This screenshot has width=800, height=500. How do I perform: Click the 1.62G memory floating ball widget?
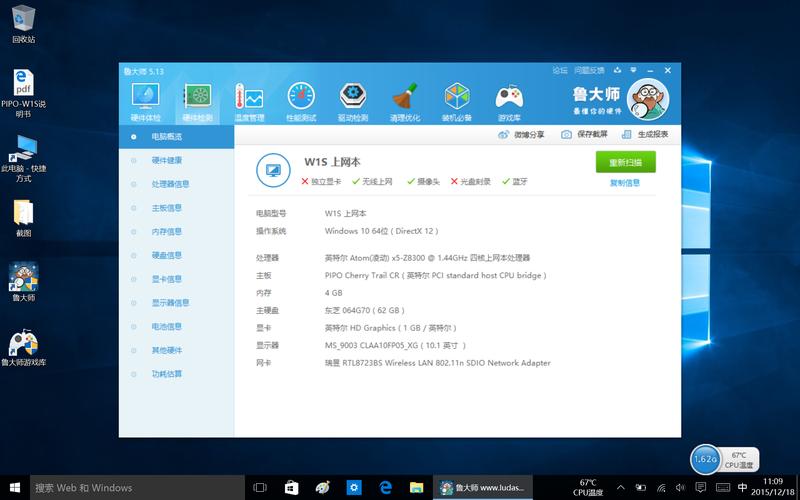705,459
